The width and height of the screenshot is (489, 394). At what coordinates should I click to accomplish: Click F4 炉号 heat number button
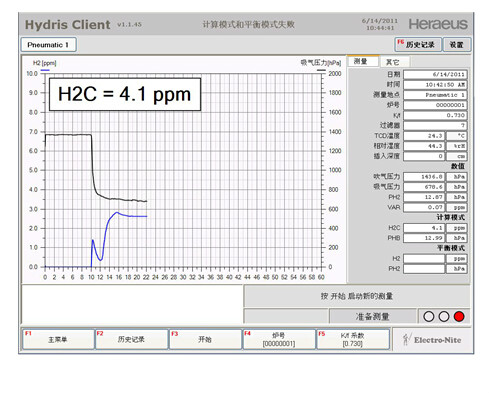click(x=279, y=339)
